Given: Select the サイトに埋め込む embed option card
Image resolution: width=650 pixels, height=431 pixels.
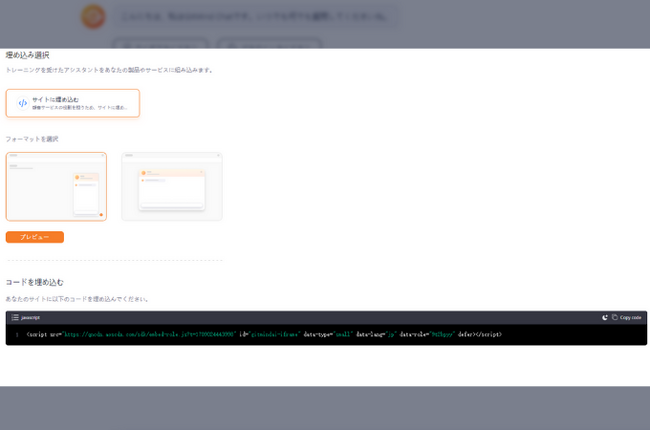Looking at the screenshot, I should click(73, 103).
